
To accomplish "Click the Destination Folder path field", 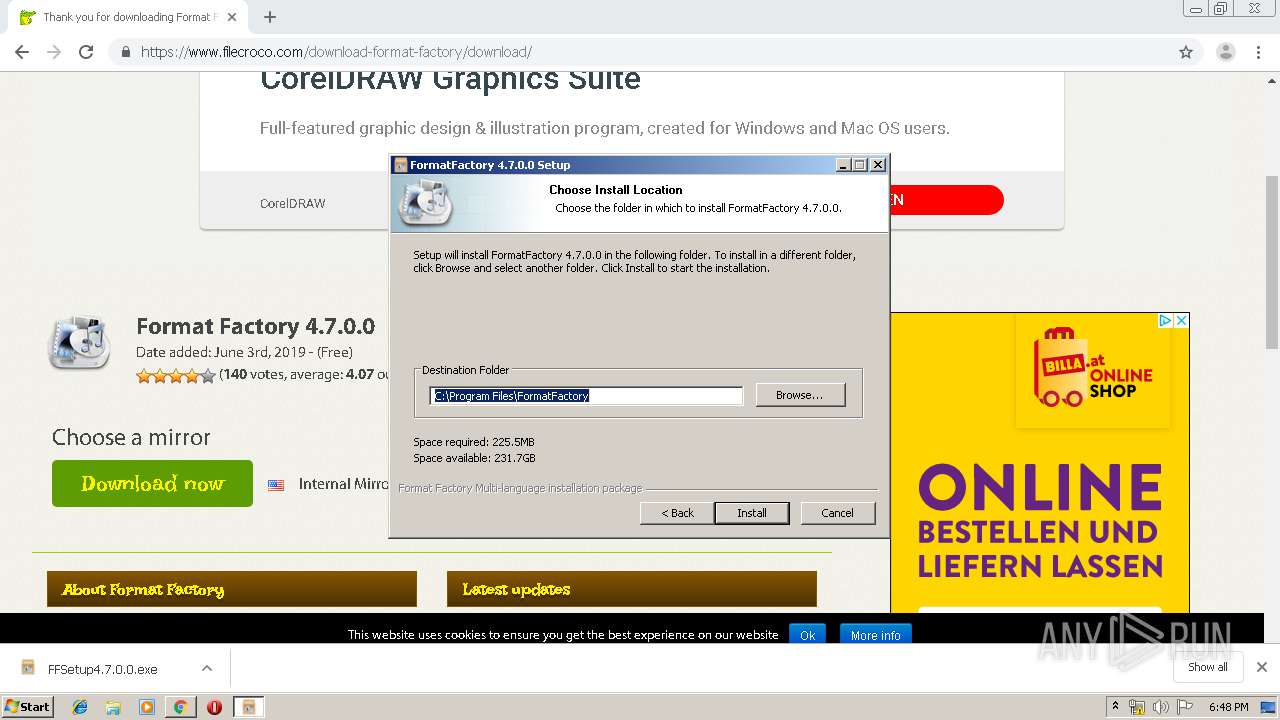I will tap(587, 396).
